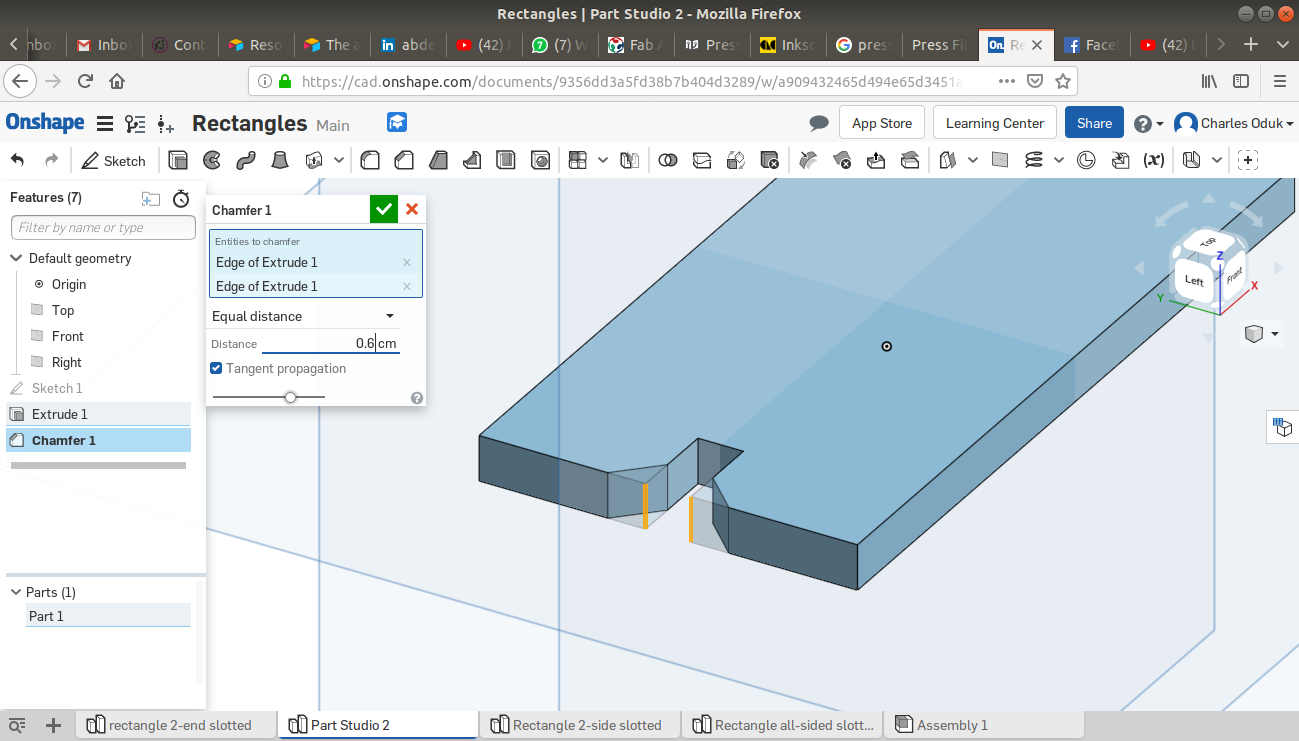This screenshot has height=741, width=1299.
Task: Select the Fillet tool
Action: pyautogui.click(x=369, y=160)
